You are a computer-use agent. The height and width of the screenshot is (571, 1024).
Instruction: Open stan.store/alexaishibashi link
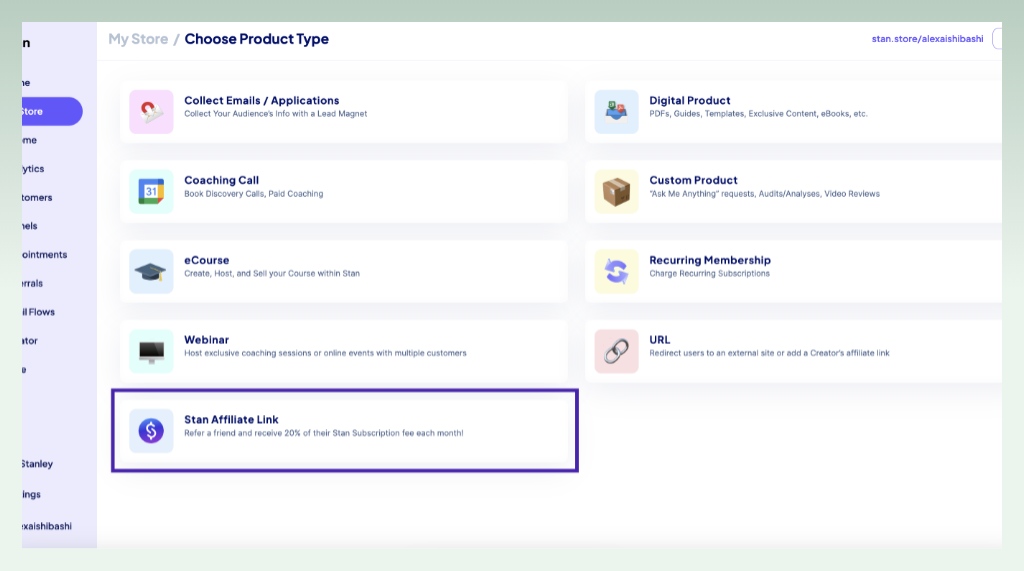[x=927, y=39]
